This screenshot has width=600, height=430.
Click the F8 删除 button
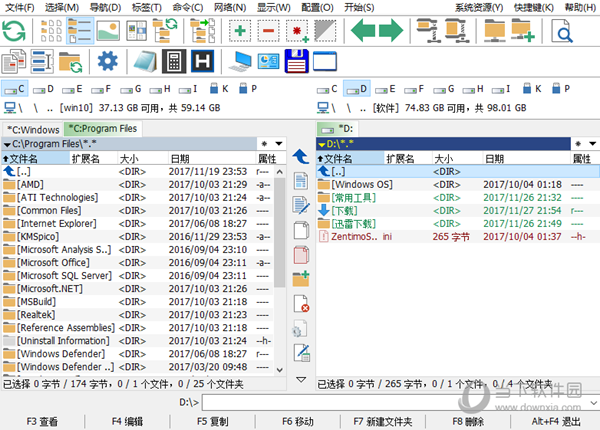(468, 422)
